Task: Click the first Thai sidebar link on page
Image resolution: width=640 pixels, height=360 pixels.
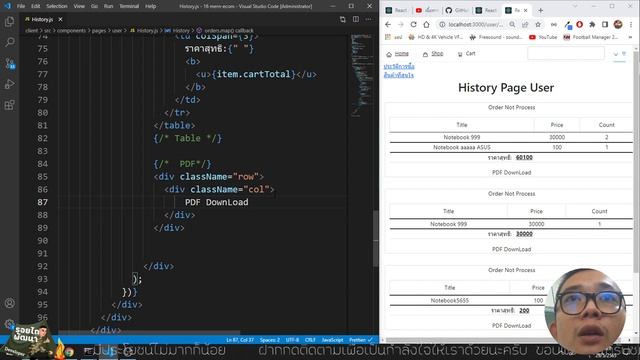Action: click(x=399, y=66)
